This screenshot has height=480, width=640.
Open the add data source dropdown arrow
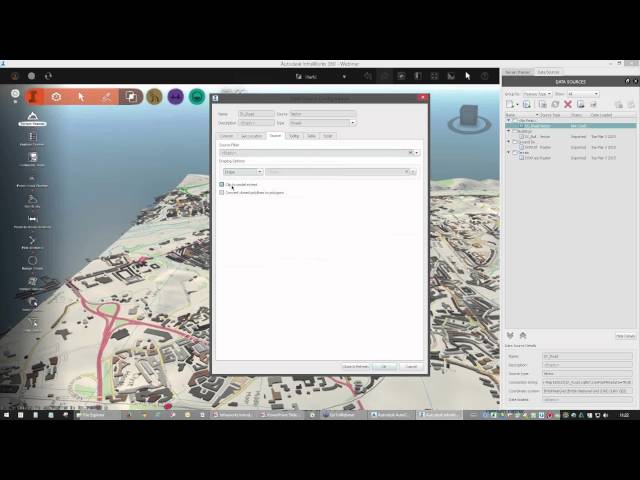point(518,105)
